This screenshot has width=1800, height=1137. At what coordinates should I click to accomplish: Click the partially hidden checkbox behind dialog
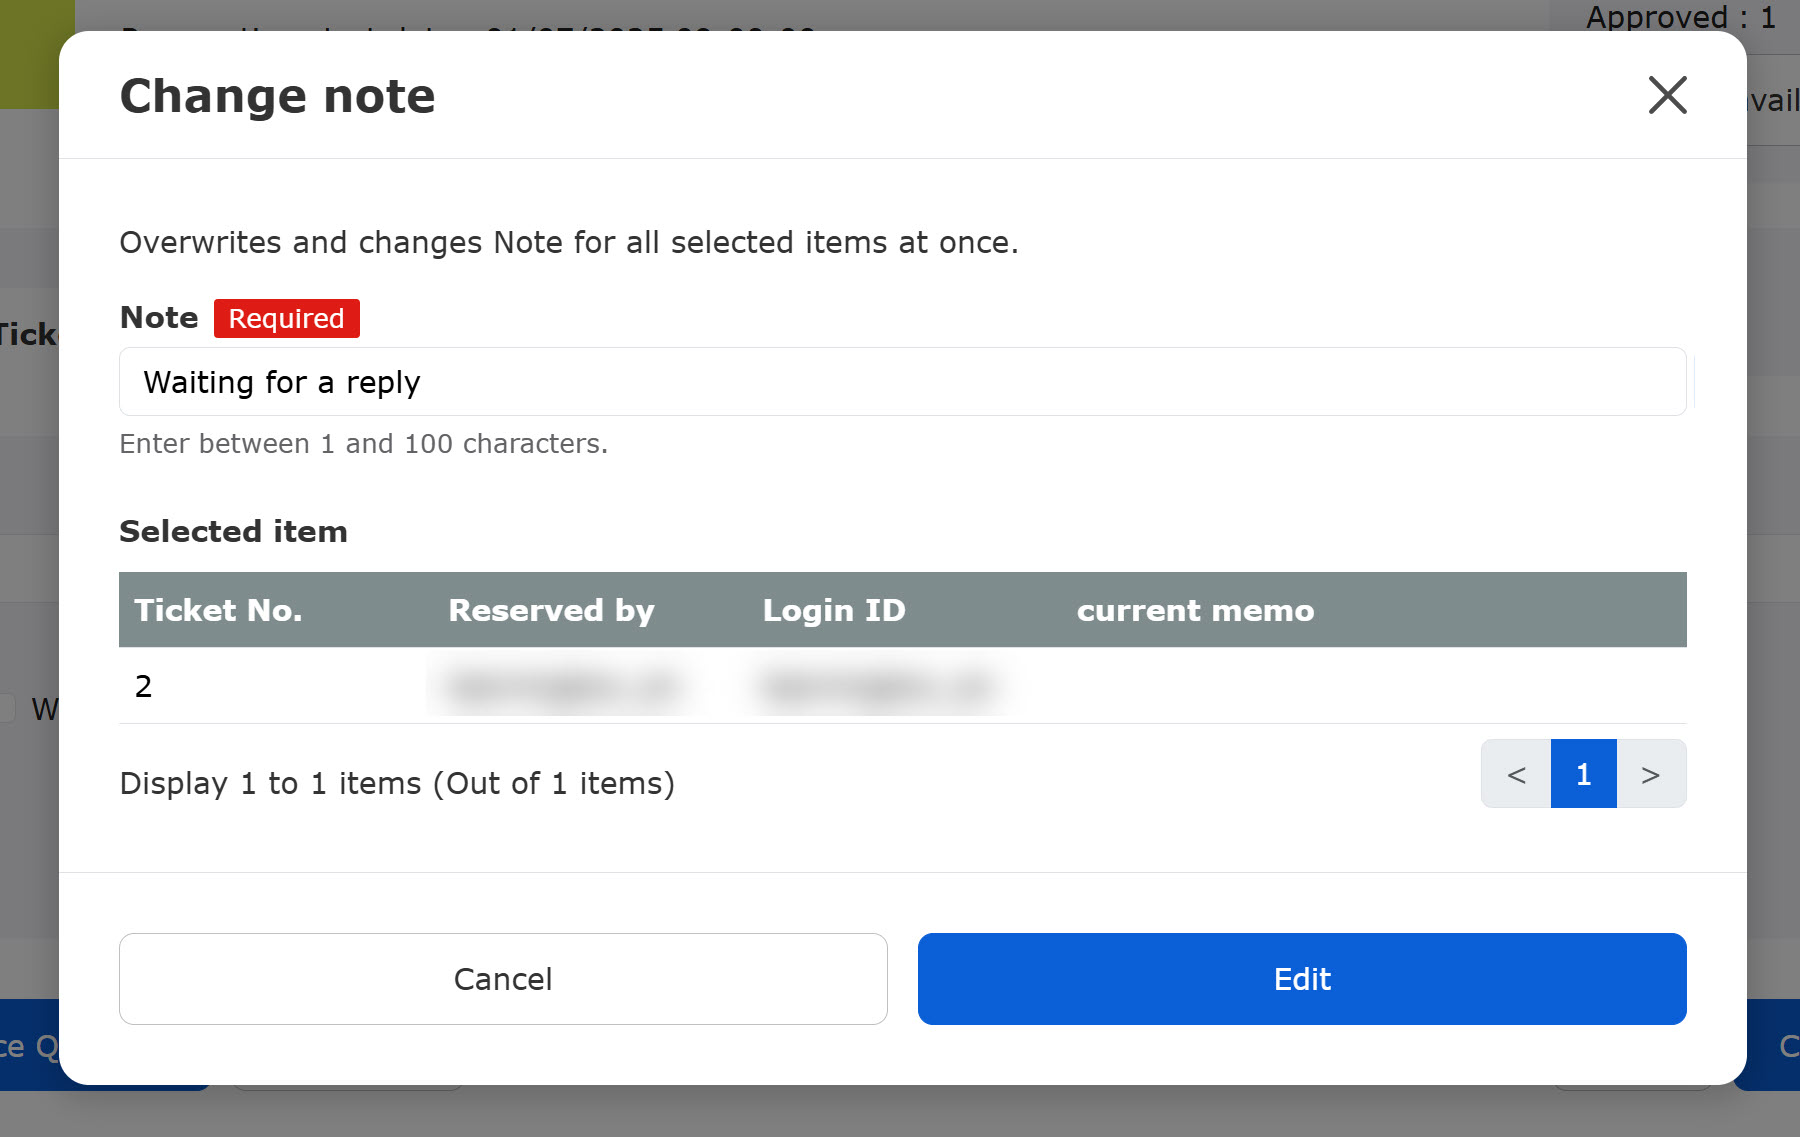click(6, 708)
